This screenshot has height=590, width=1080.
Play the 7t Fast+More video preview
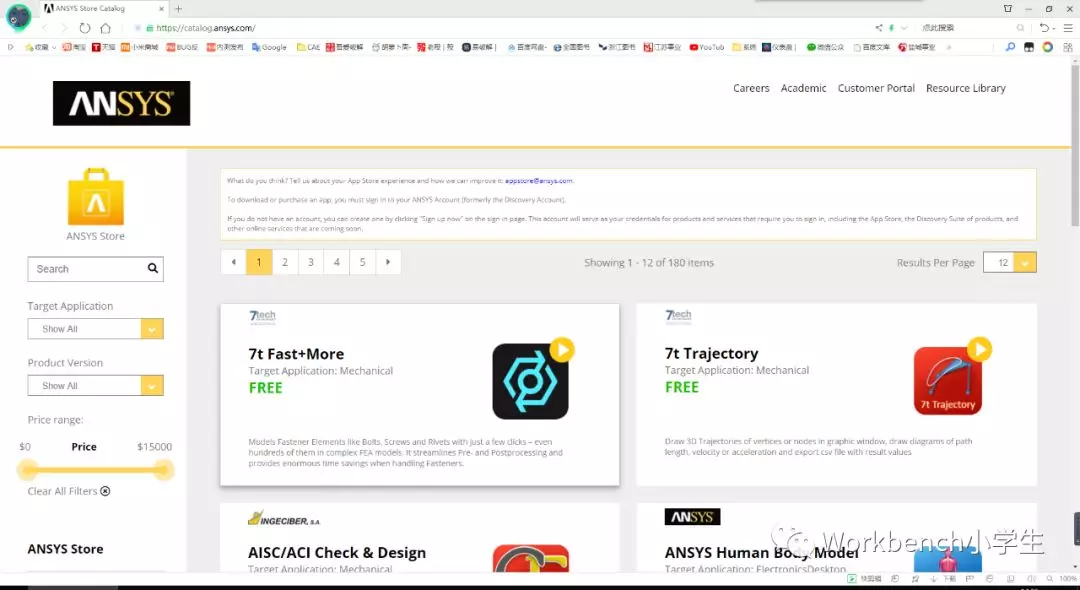pyautogui.click(x=562, y=350)
